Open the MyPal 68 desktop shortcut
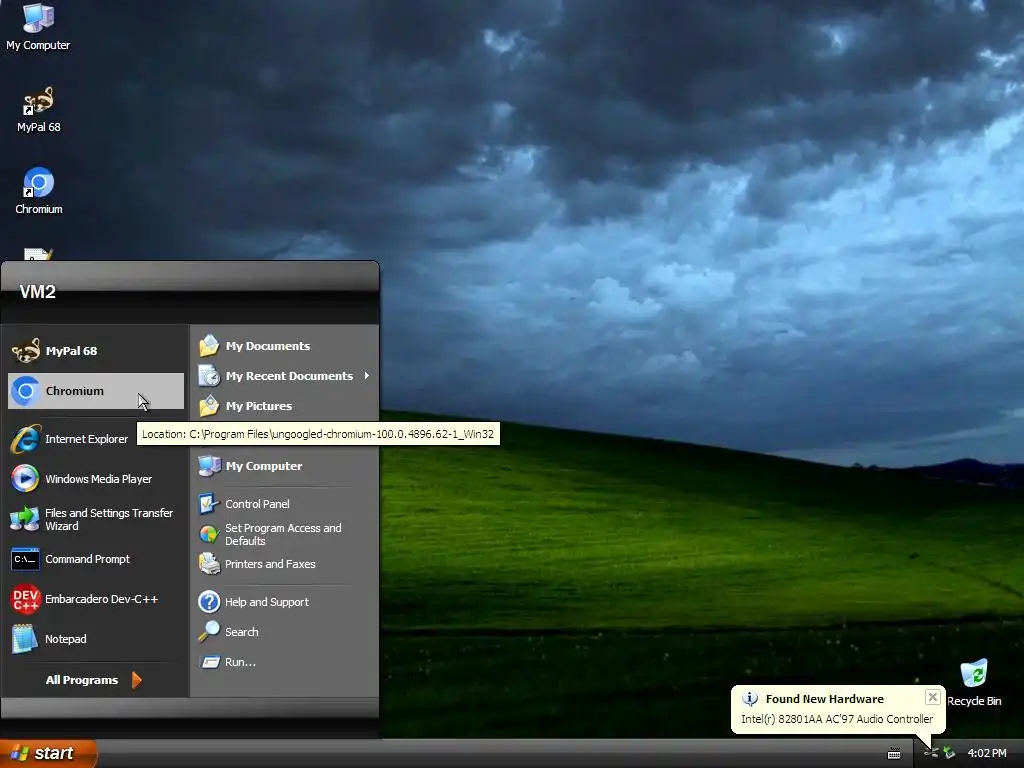Screen dimensions: 1024x768 pos(39,110)
